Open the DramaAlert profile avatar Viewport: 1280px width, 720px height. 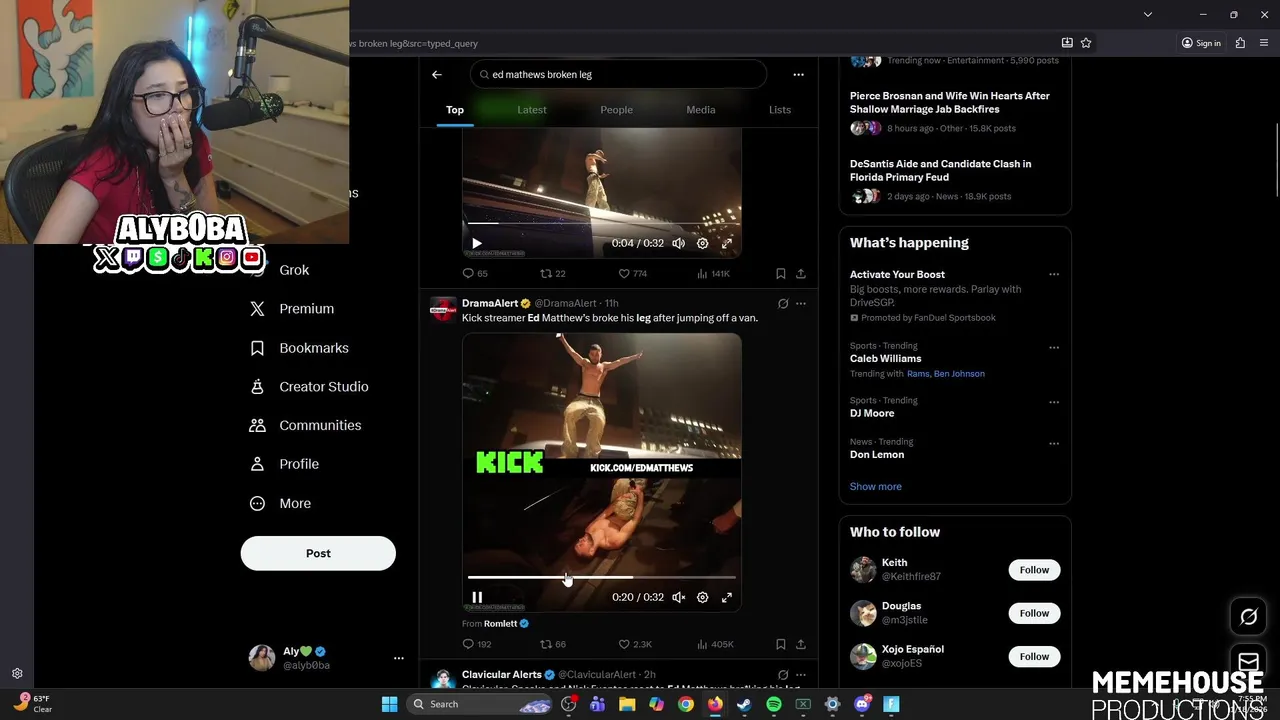pyautogui.click(x=443, y=309)
